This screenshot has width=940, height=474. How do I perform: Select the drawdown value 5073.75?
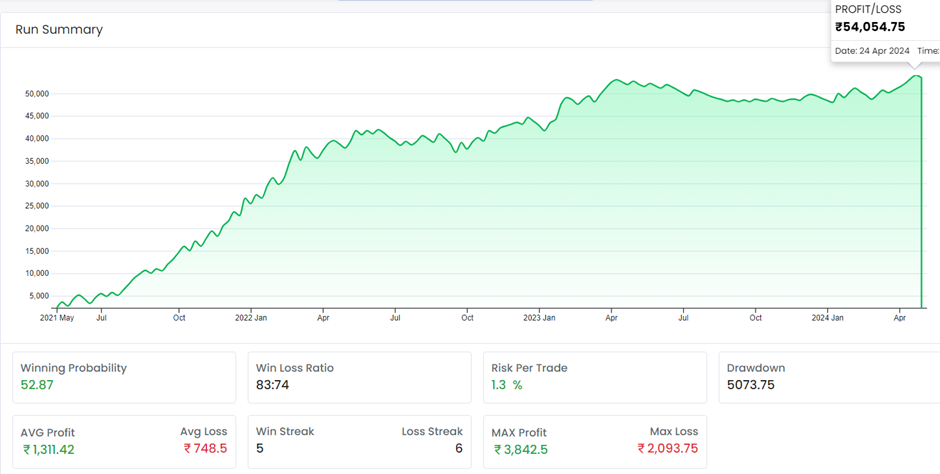pos(751,385)
